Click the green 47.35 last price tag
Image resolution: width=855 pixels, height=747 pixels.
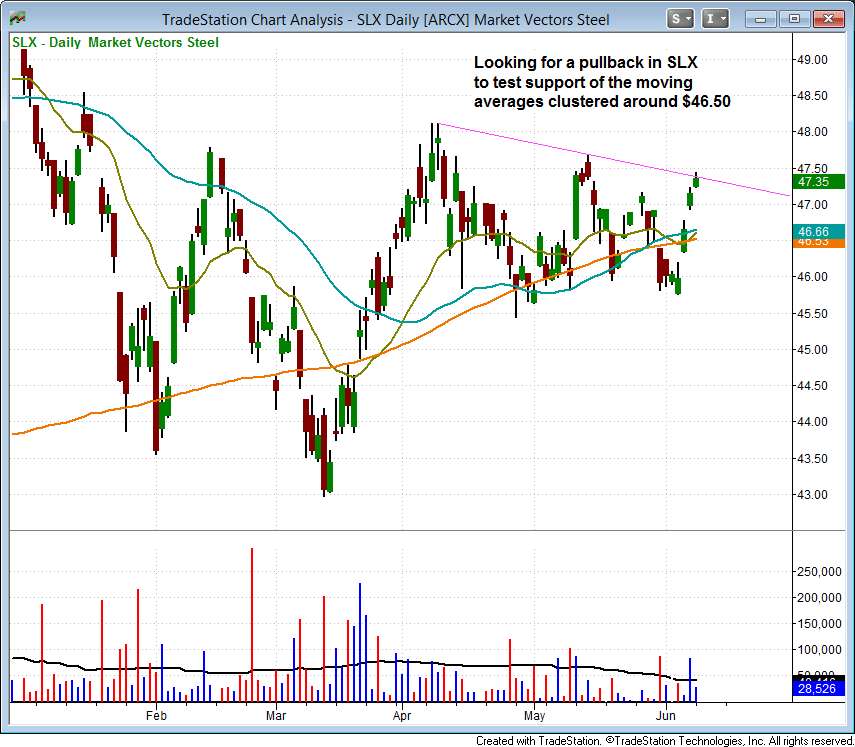tap(819, 182)
